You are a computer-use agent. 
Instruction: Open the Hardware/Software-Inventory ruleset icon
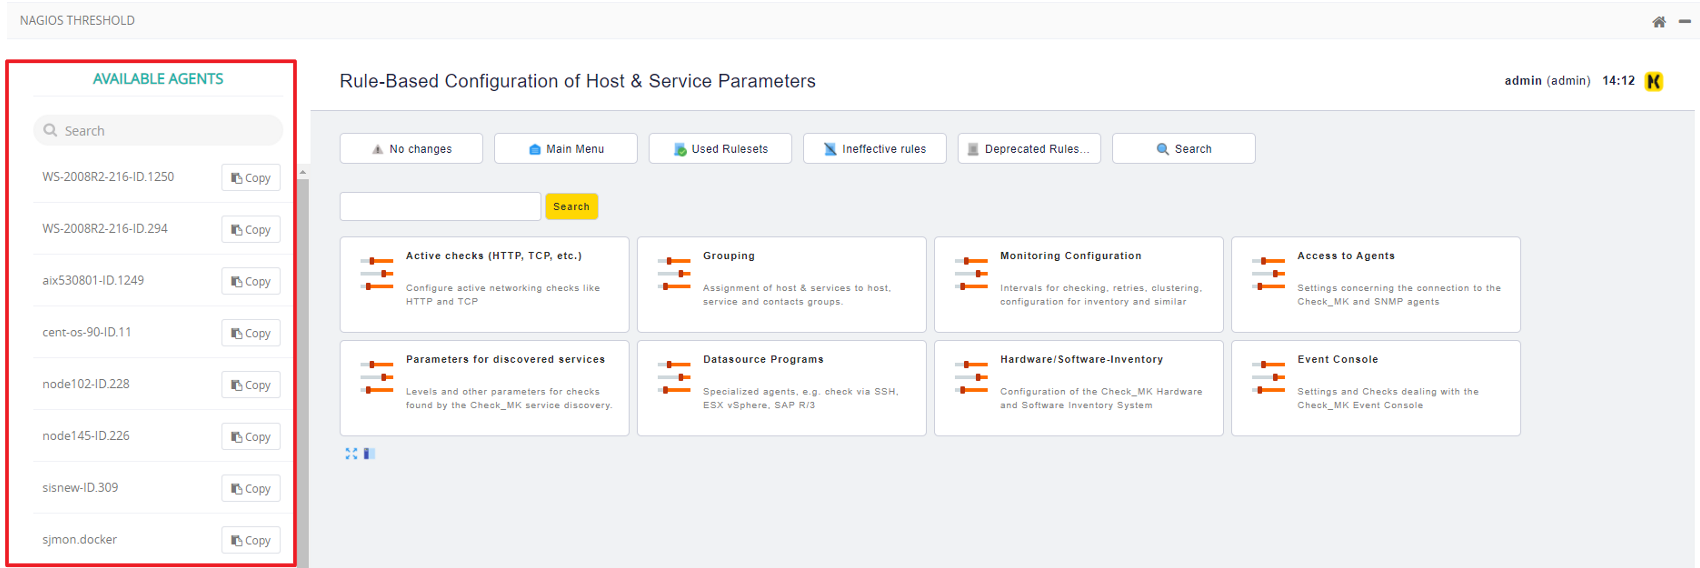(971, 378)
